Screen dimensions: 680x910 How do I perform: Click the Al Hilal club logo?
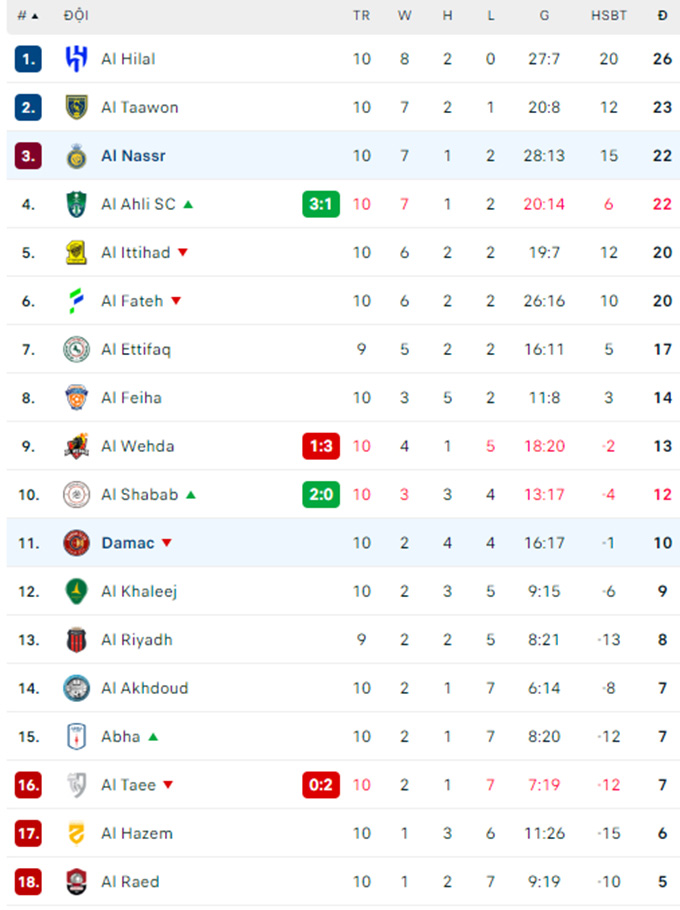[76, 59]
